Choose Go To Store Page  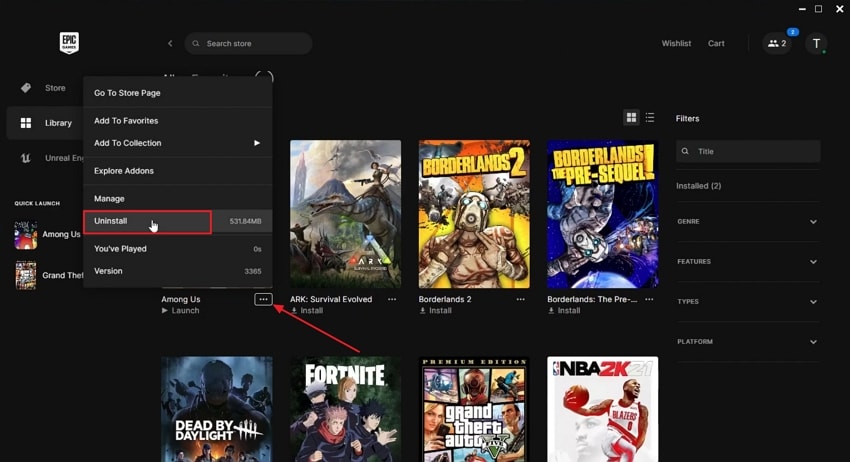(178, 93)
